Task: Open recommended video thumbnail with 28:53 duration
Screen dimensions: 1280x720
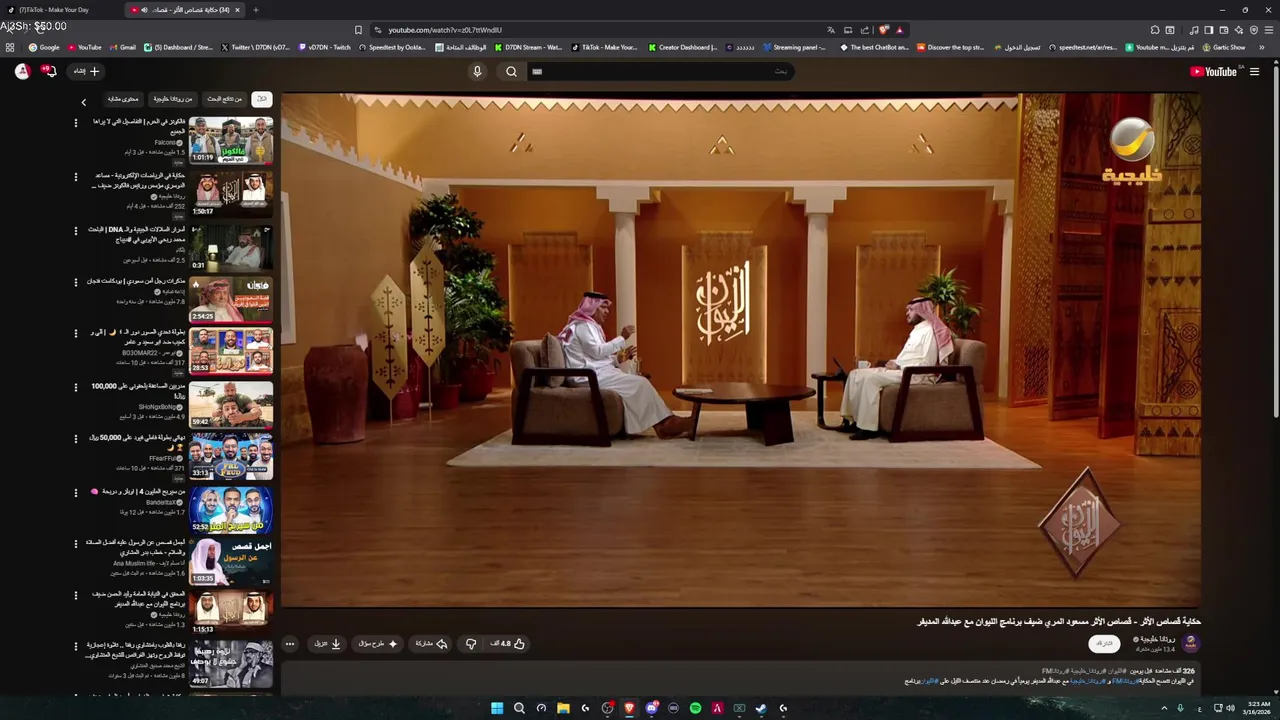Action: tap(231, 351)
